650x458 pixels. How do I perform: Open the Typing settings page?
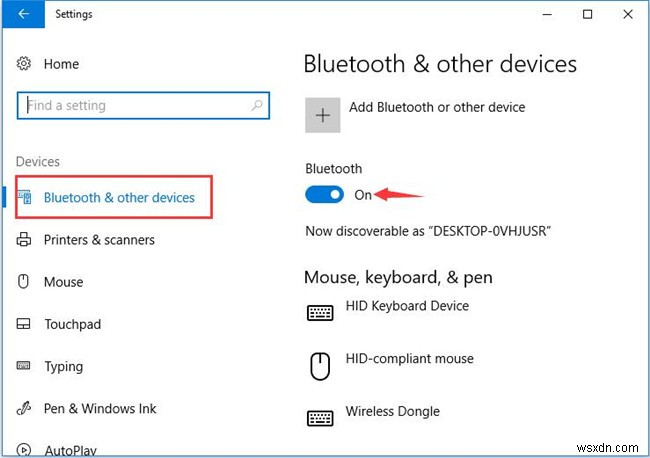63,366
